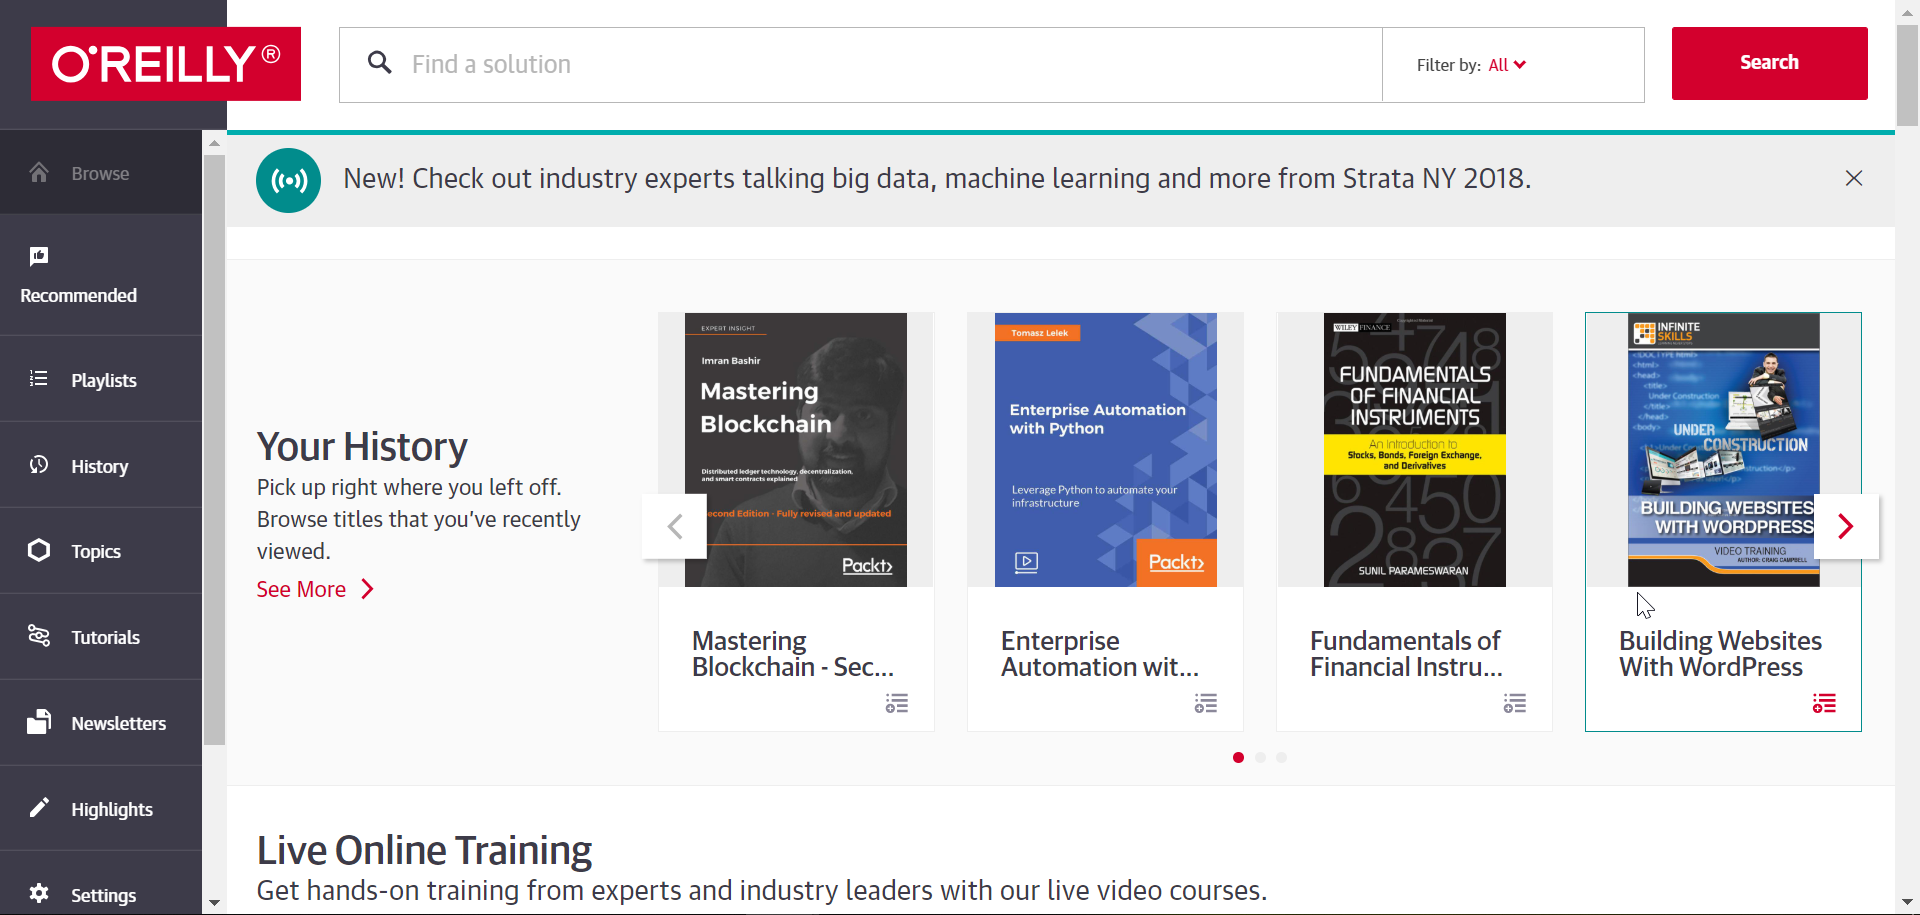1920x915 pixels.
Task: Click the Tutorials icon
Action: 39,635
